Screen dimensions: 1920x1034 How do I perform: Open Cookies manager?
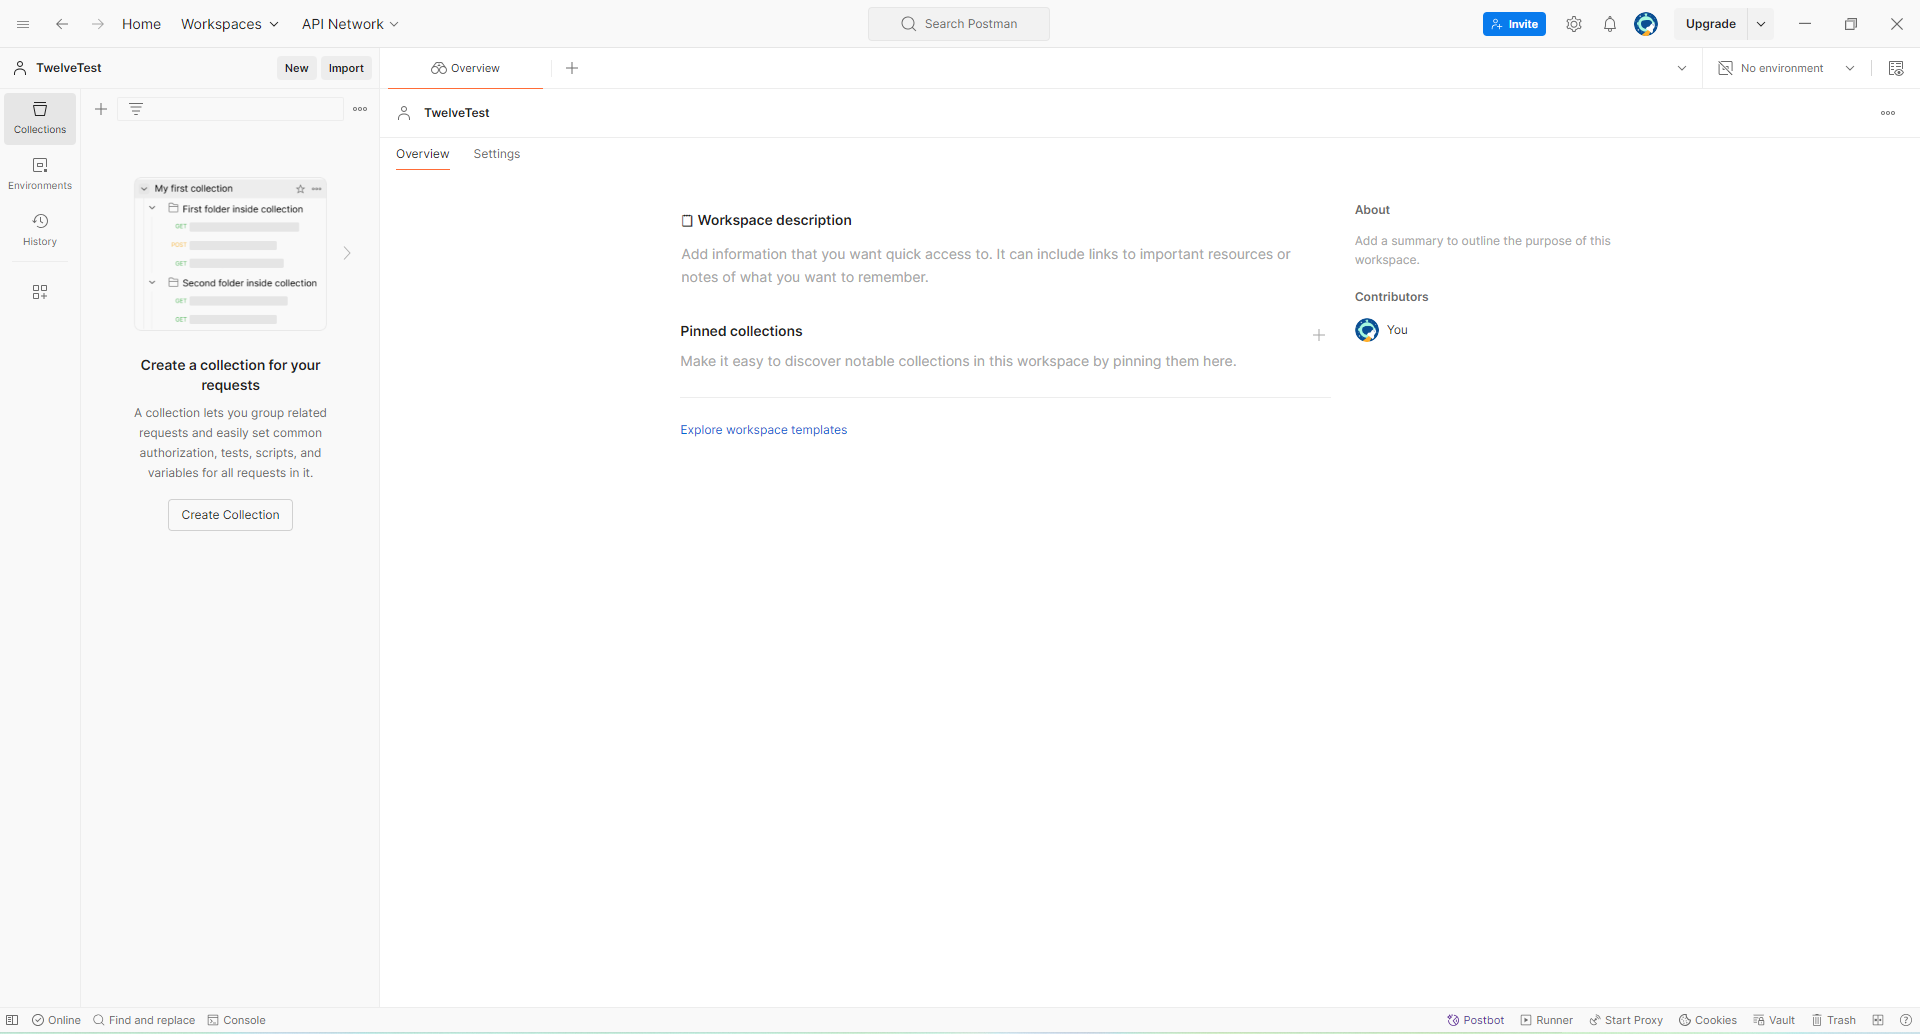pos(1708,1020)
